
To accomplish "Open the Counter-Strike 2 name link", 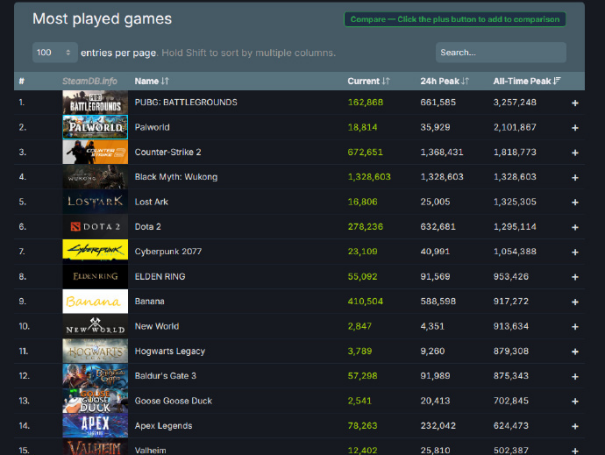I will (168, 152).
